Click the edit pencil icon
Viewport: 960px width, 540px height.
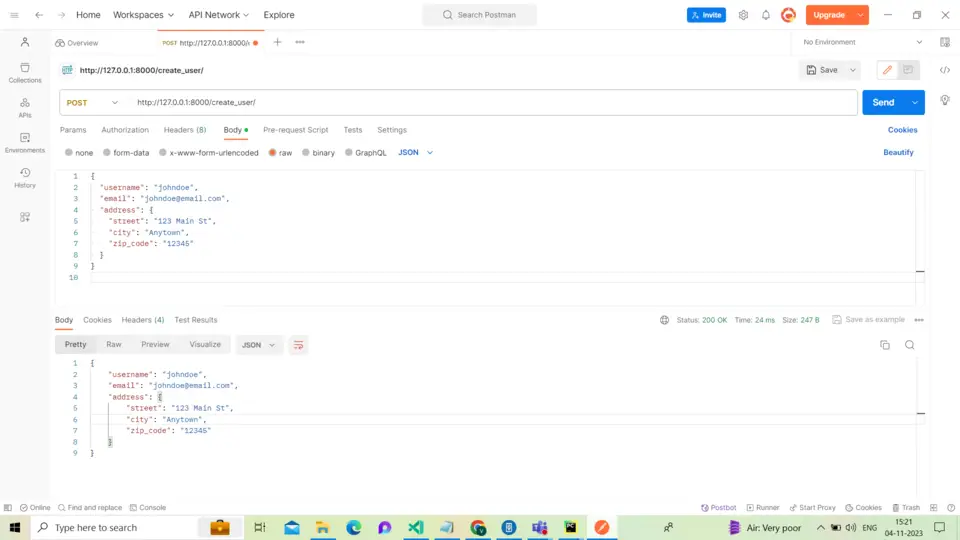click(887, 70)
